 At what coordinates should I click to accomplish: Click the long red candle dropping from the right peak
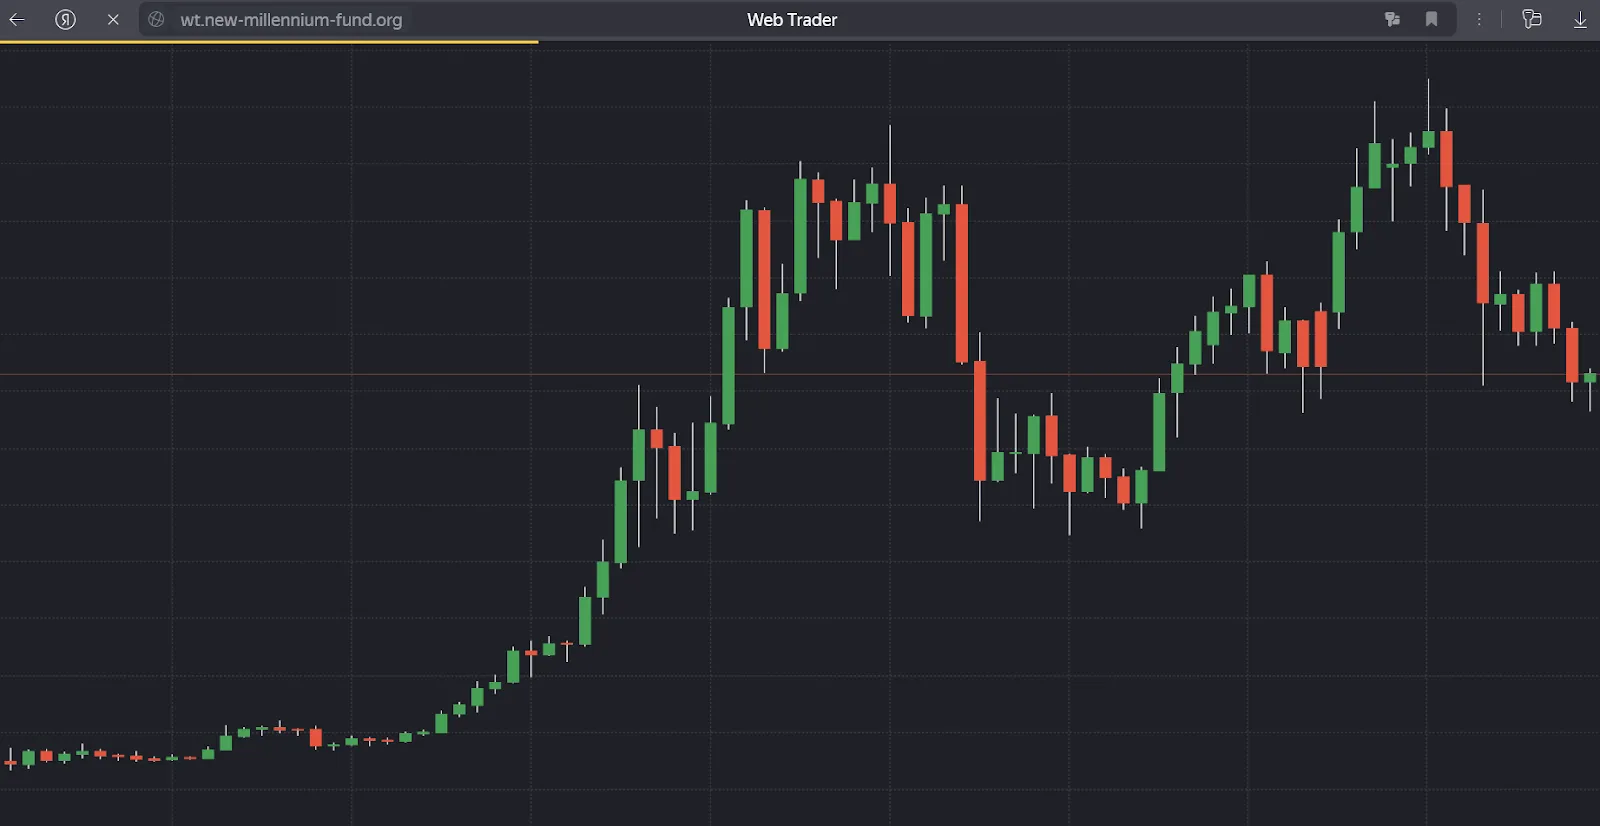click(x=1483, y=263)
